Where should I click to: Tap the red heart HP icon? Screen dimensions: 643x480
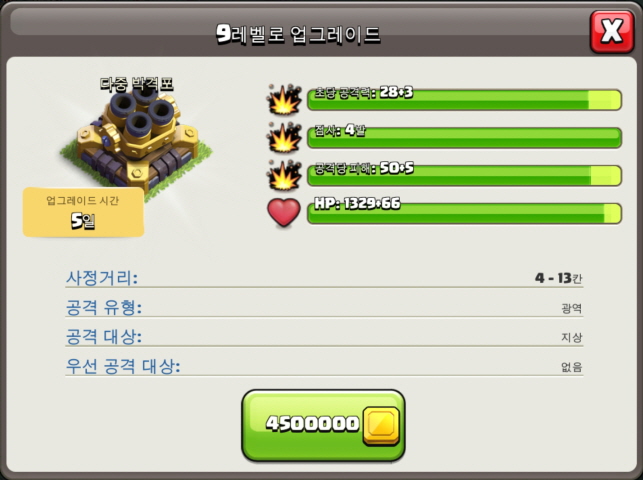tap(284, 212)
